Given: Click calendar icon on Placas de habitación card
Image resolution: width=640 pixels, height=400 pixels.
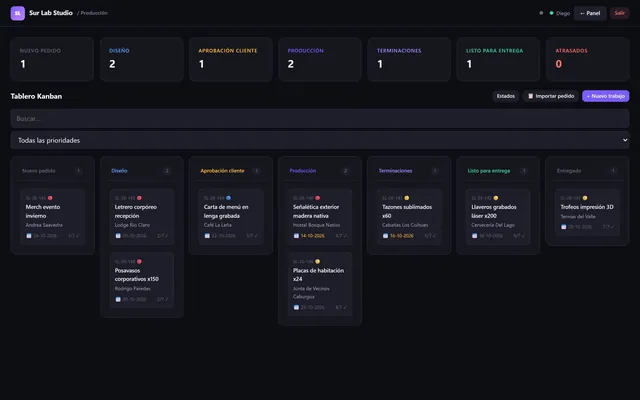Looking at the screenshot, I should (x=296, y=307).
